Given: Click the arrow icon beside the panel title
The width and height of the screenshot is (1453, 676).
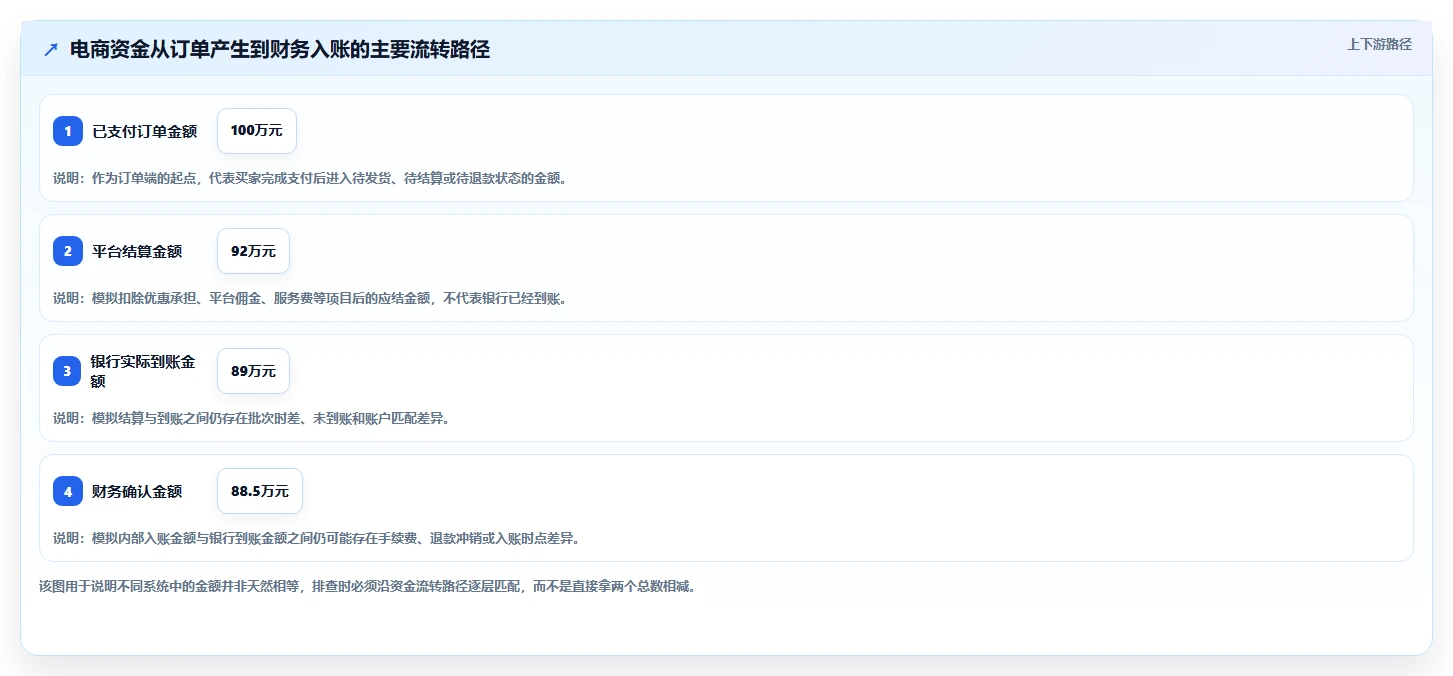Looking at the screenshot, I should pos(51,50).
